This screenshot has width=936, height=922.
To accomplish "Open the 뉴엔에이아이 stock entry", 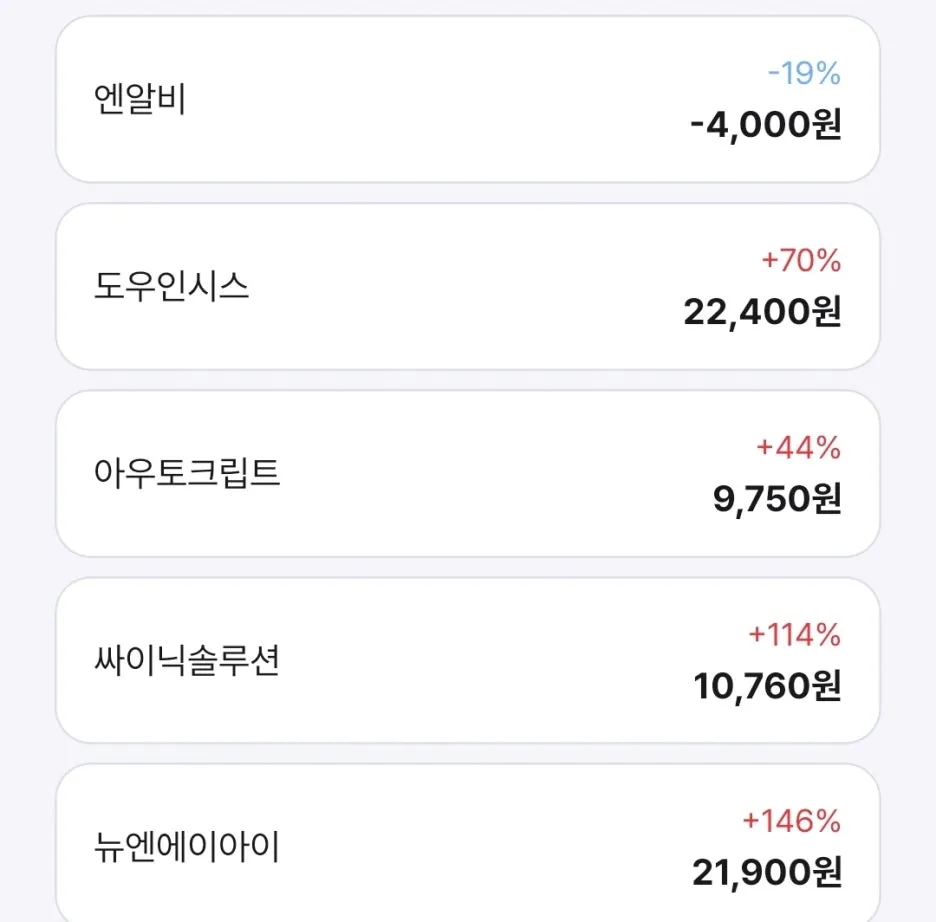I will 468,845.
